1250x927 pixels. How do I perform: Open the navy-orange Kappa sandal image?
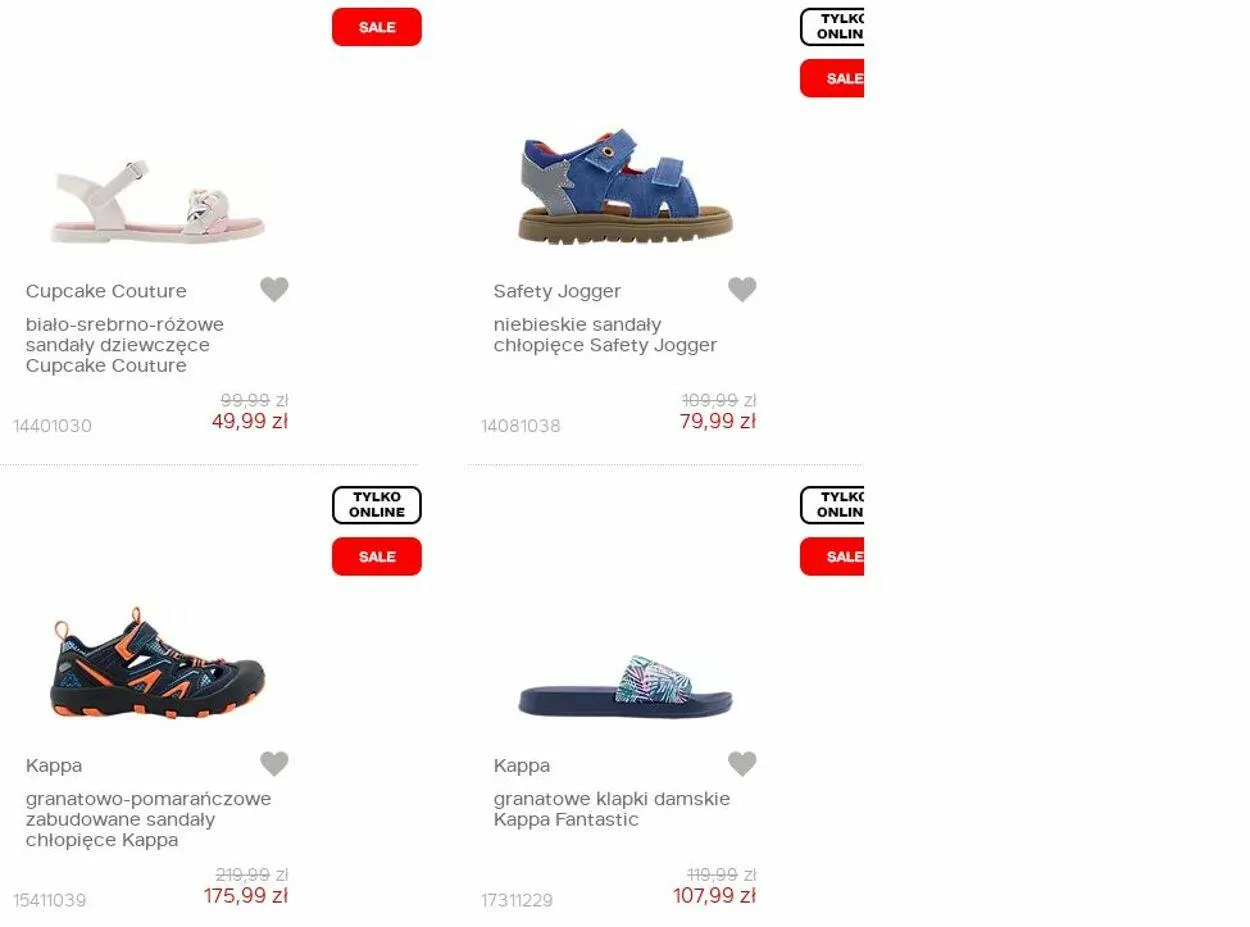tap(158, 661)
